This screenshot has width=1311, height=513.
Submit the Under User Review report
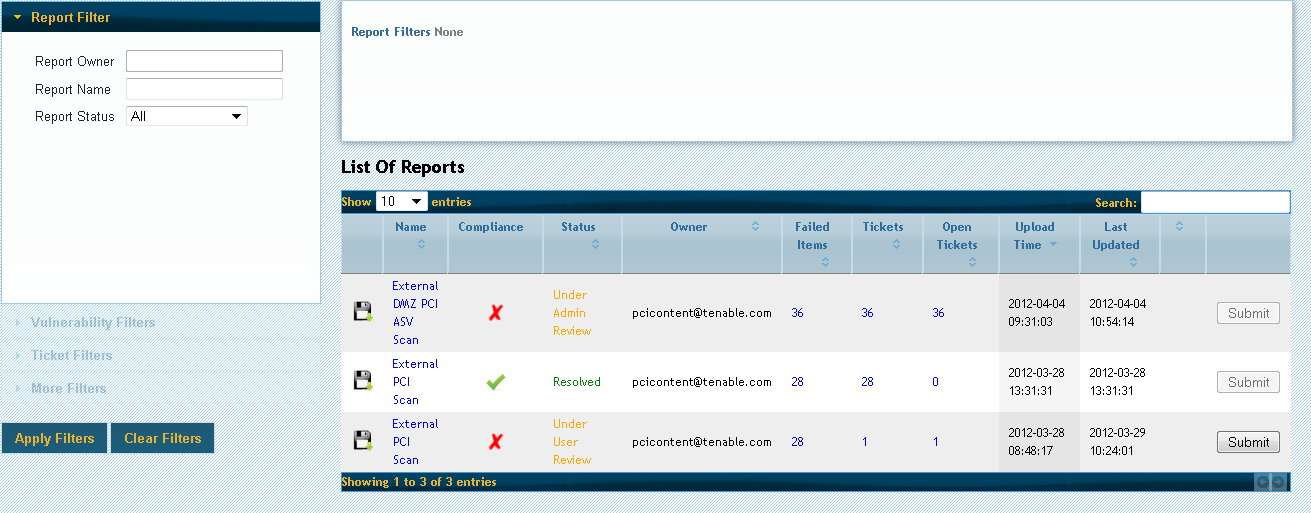point(1248,442)
